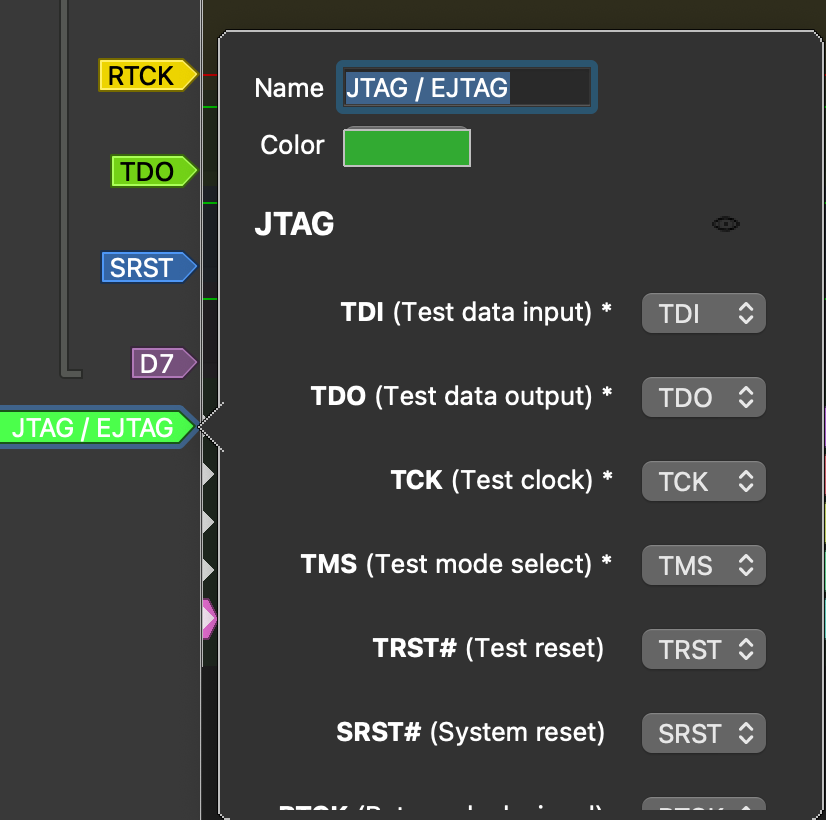Click the 'TRST# (Test reset)' label
Screen dimensions: 826x820
coord(488,648)
